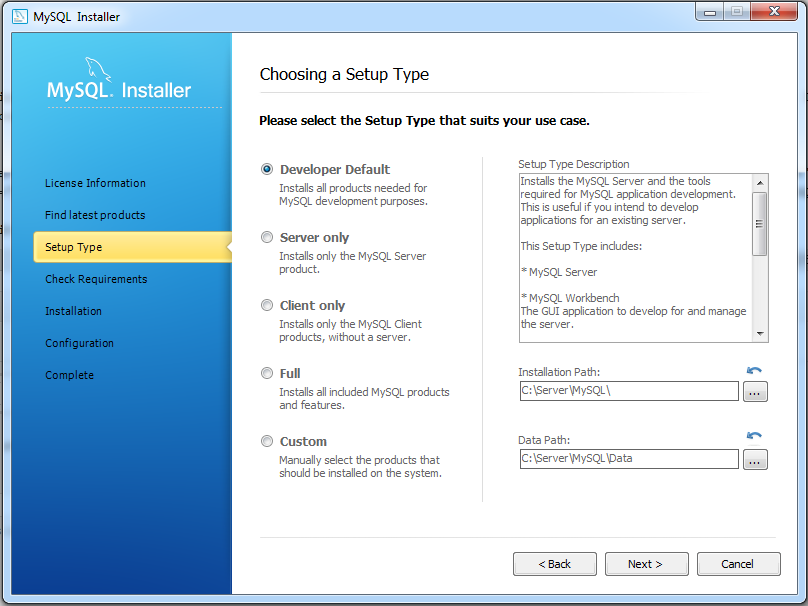Go to the Installation sidebar step
The image size is (808, 606).
(x=73, y=311)
